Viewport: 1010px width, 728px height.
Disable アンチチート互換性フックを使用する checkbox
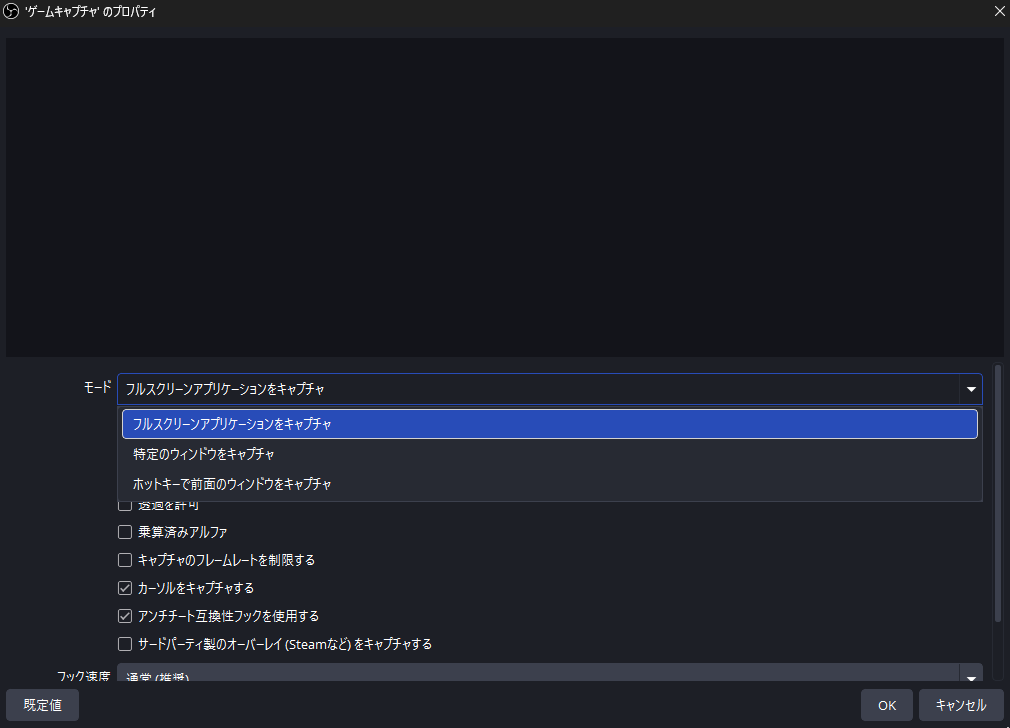click(x=125, y=616)
